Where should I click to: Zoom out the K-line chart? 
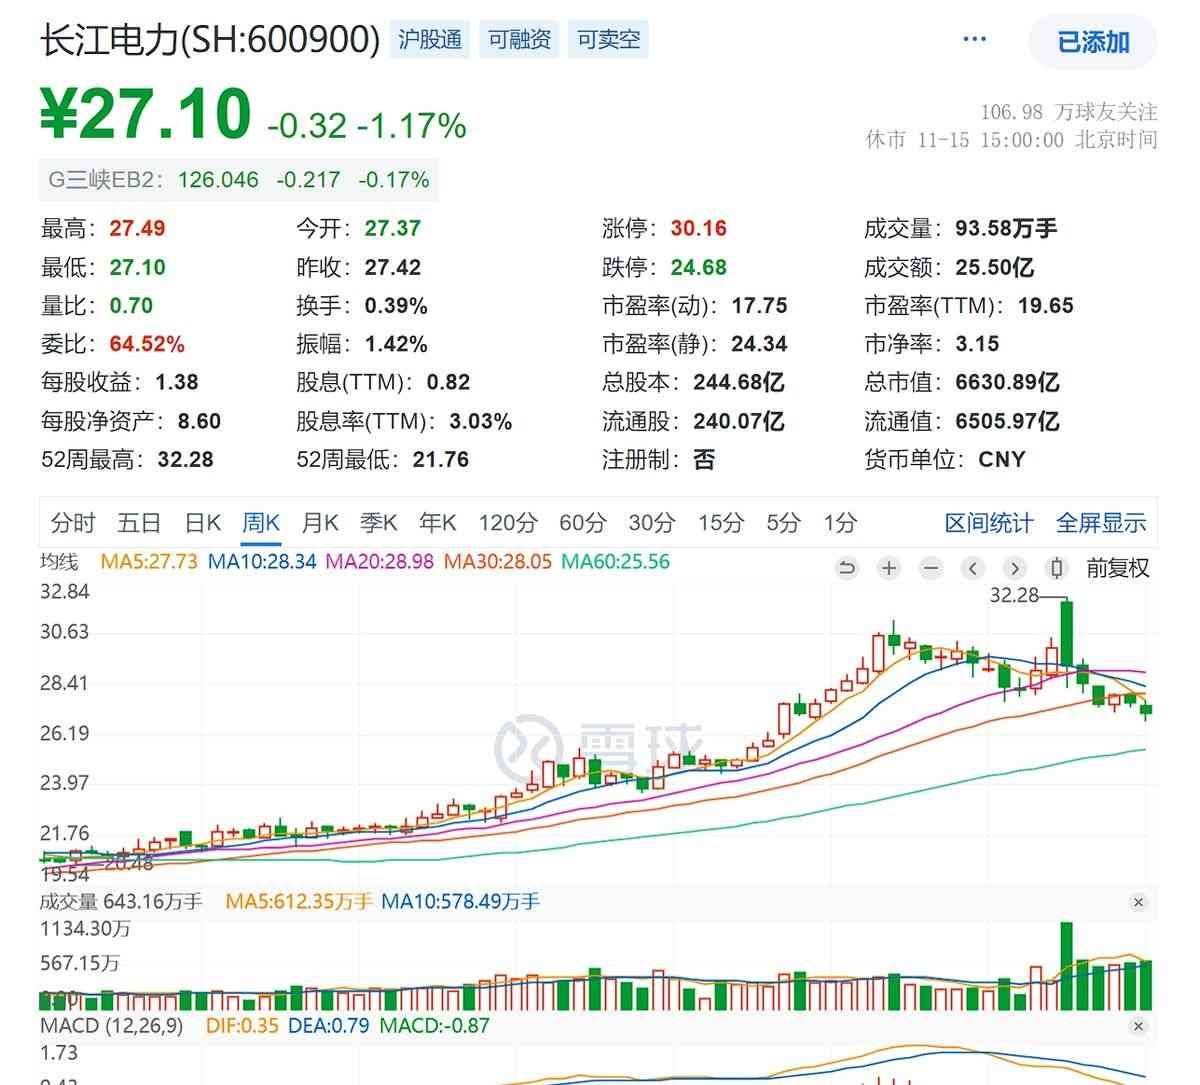tap(931, 569)
